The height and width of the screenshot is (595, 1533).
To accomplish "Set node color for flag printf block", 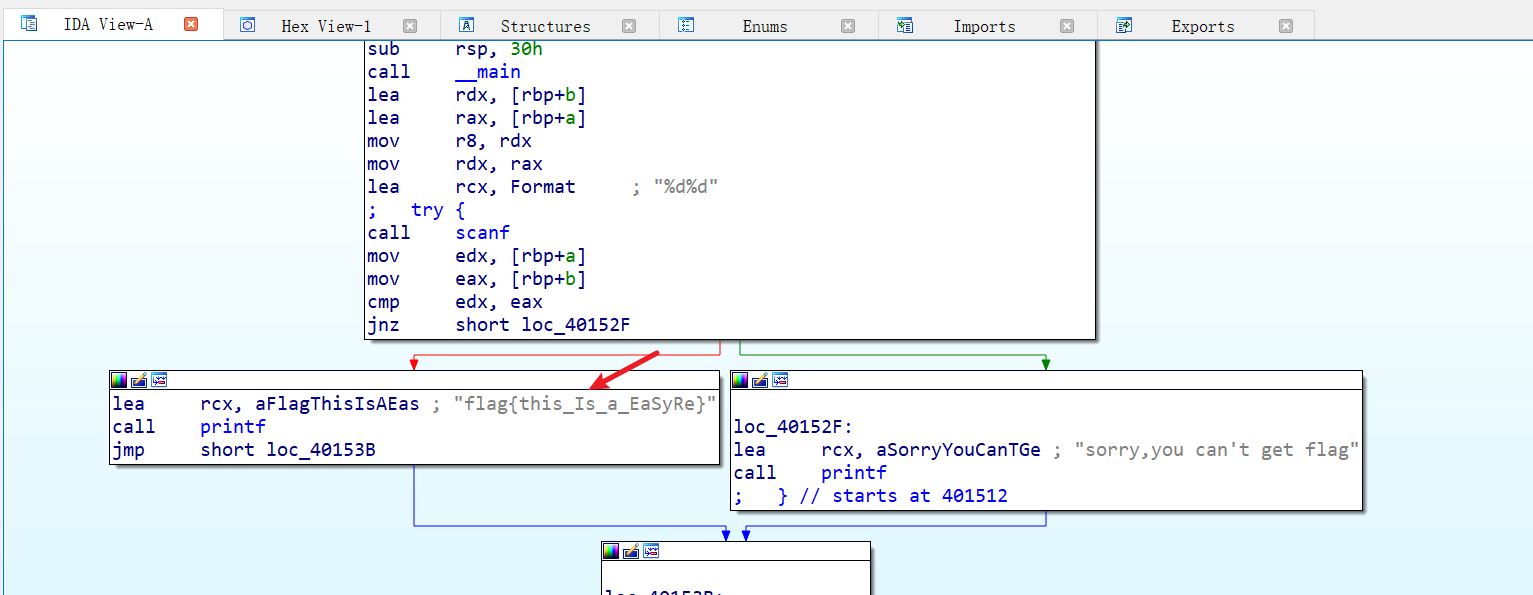I will coord(119,380).
